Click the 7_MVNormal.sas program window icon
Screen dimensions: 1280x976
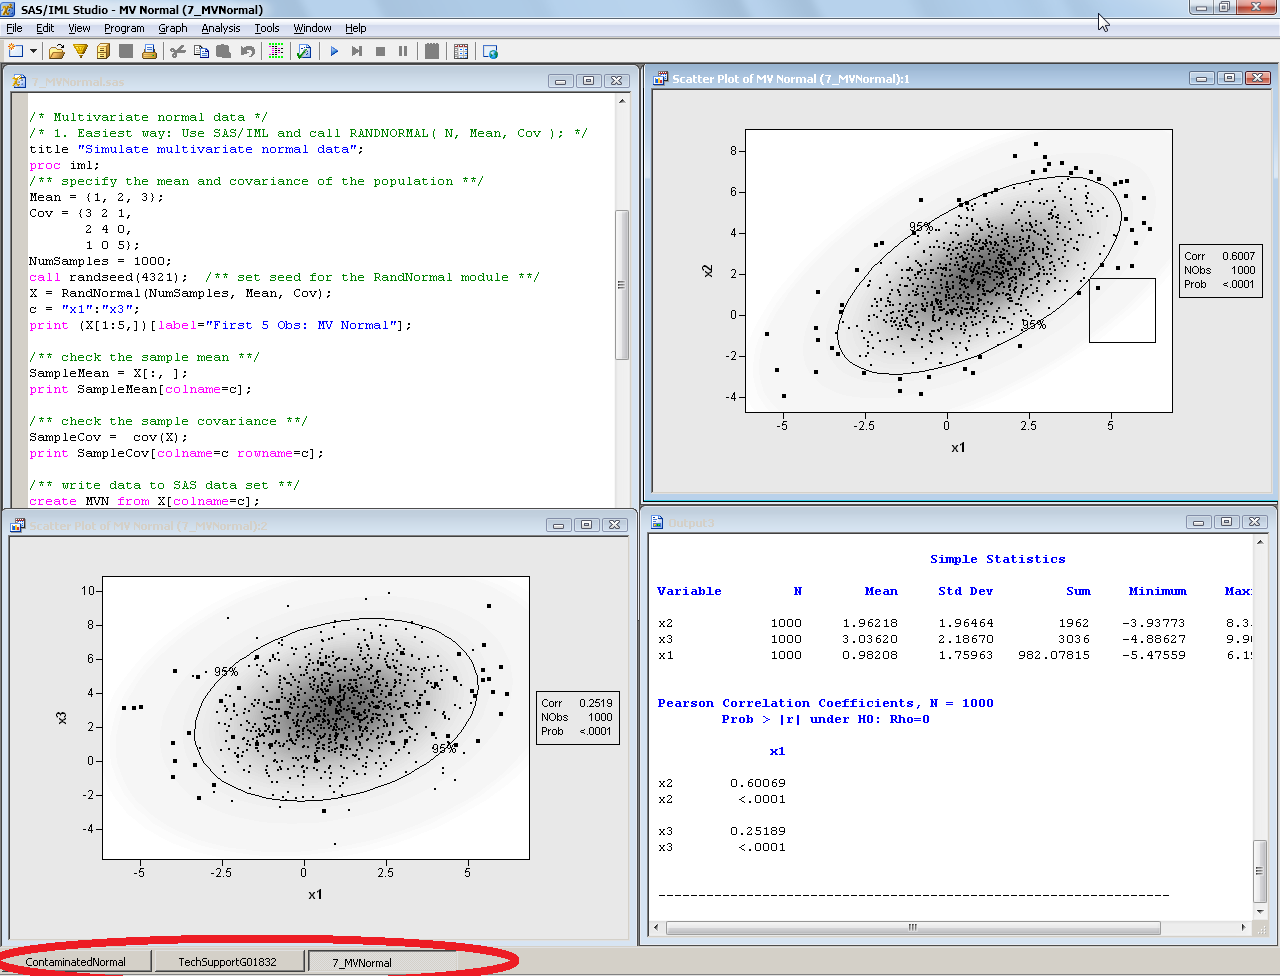[20, 81]
